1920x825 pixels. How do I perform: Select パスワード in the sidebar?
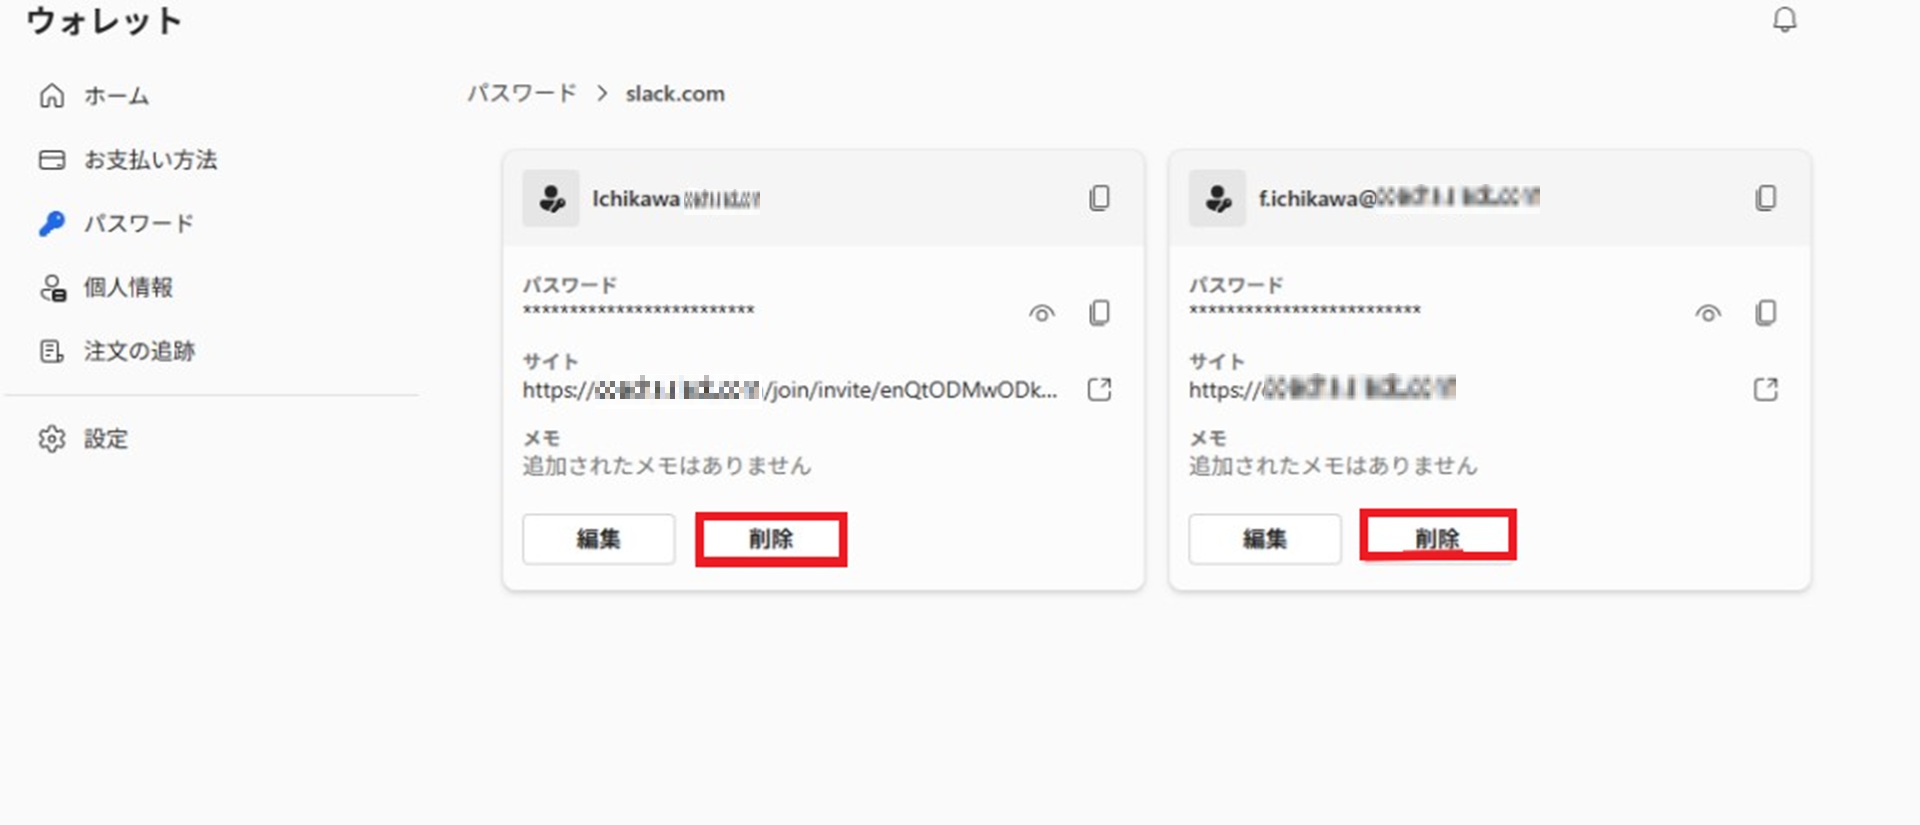(x=138, y=224)
